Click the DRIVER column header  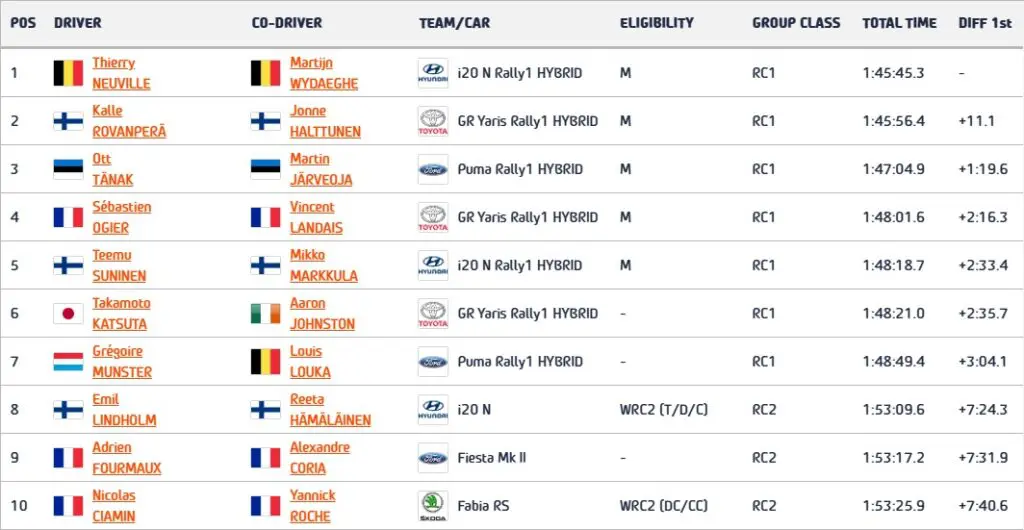78,23
